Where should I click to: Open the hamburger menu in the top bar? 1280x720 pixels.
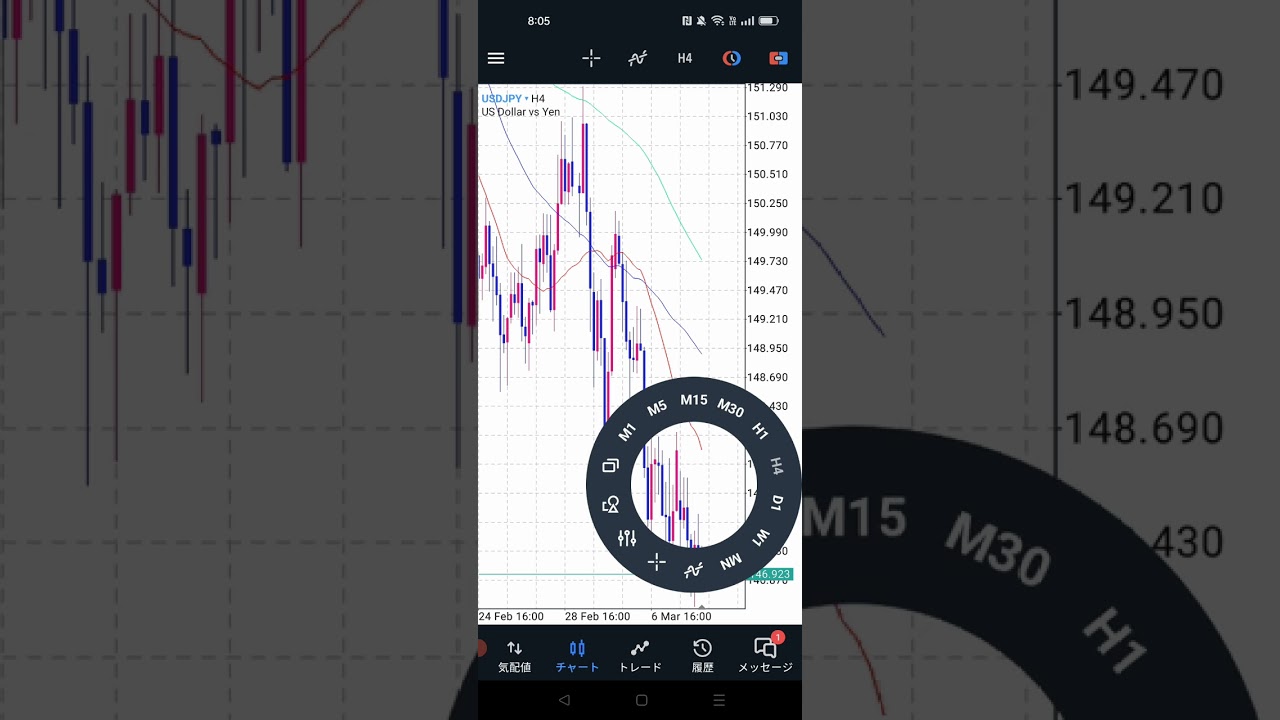click(496, 58)
